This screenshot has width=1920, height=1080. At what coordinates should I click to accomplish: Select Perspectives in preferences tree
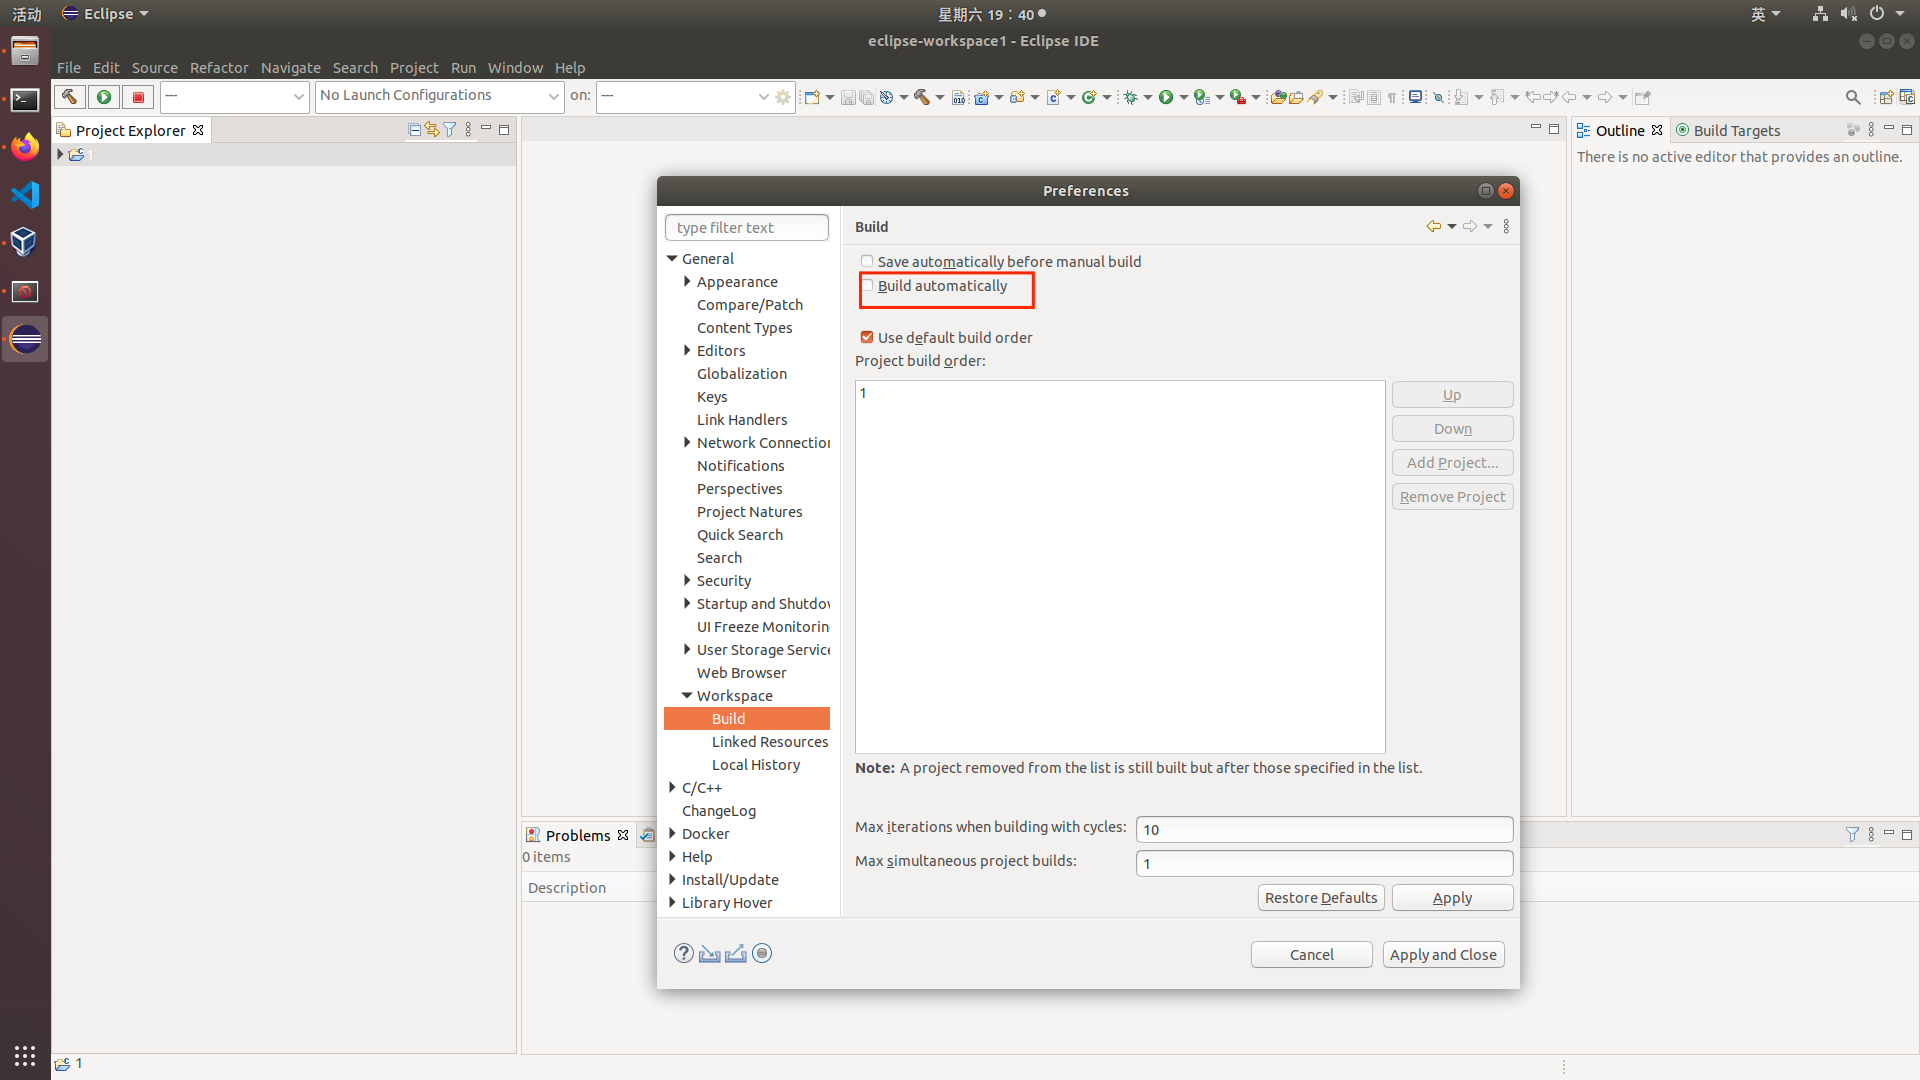(739, 489)
